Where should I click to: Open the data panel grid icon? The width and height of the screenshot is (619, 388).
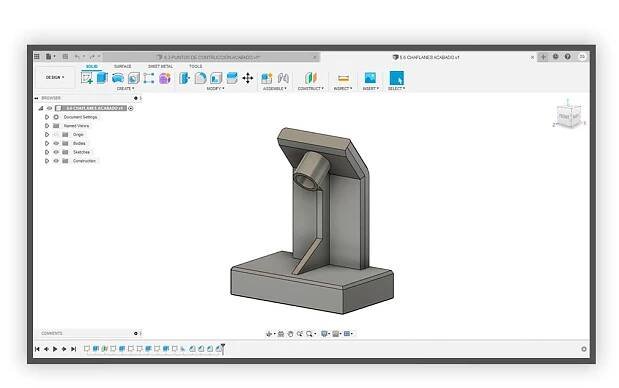click(37, 57)
